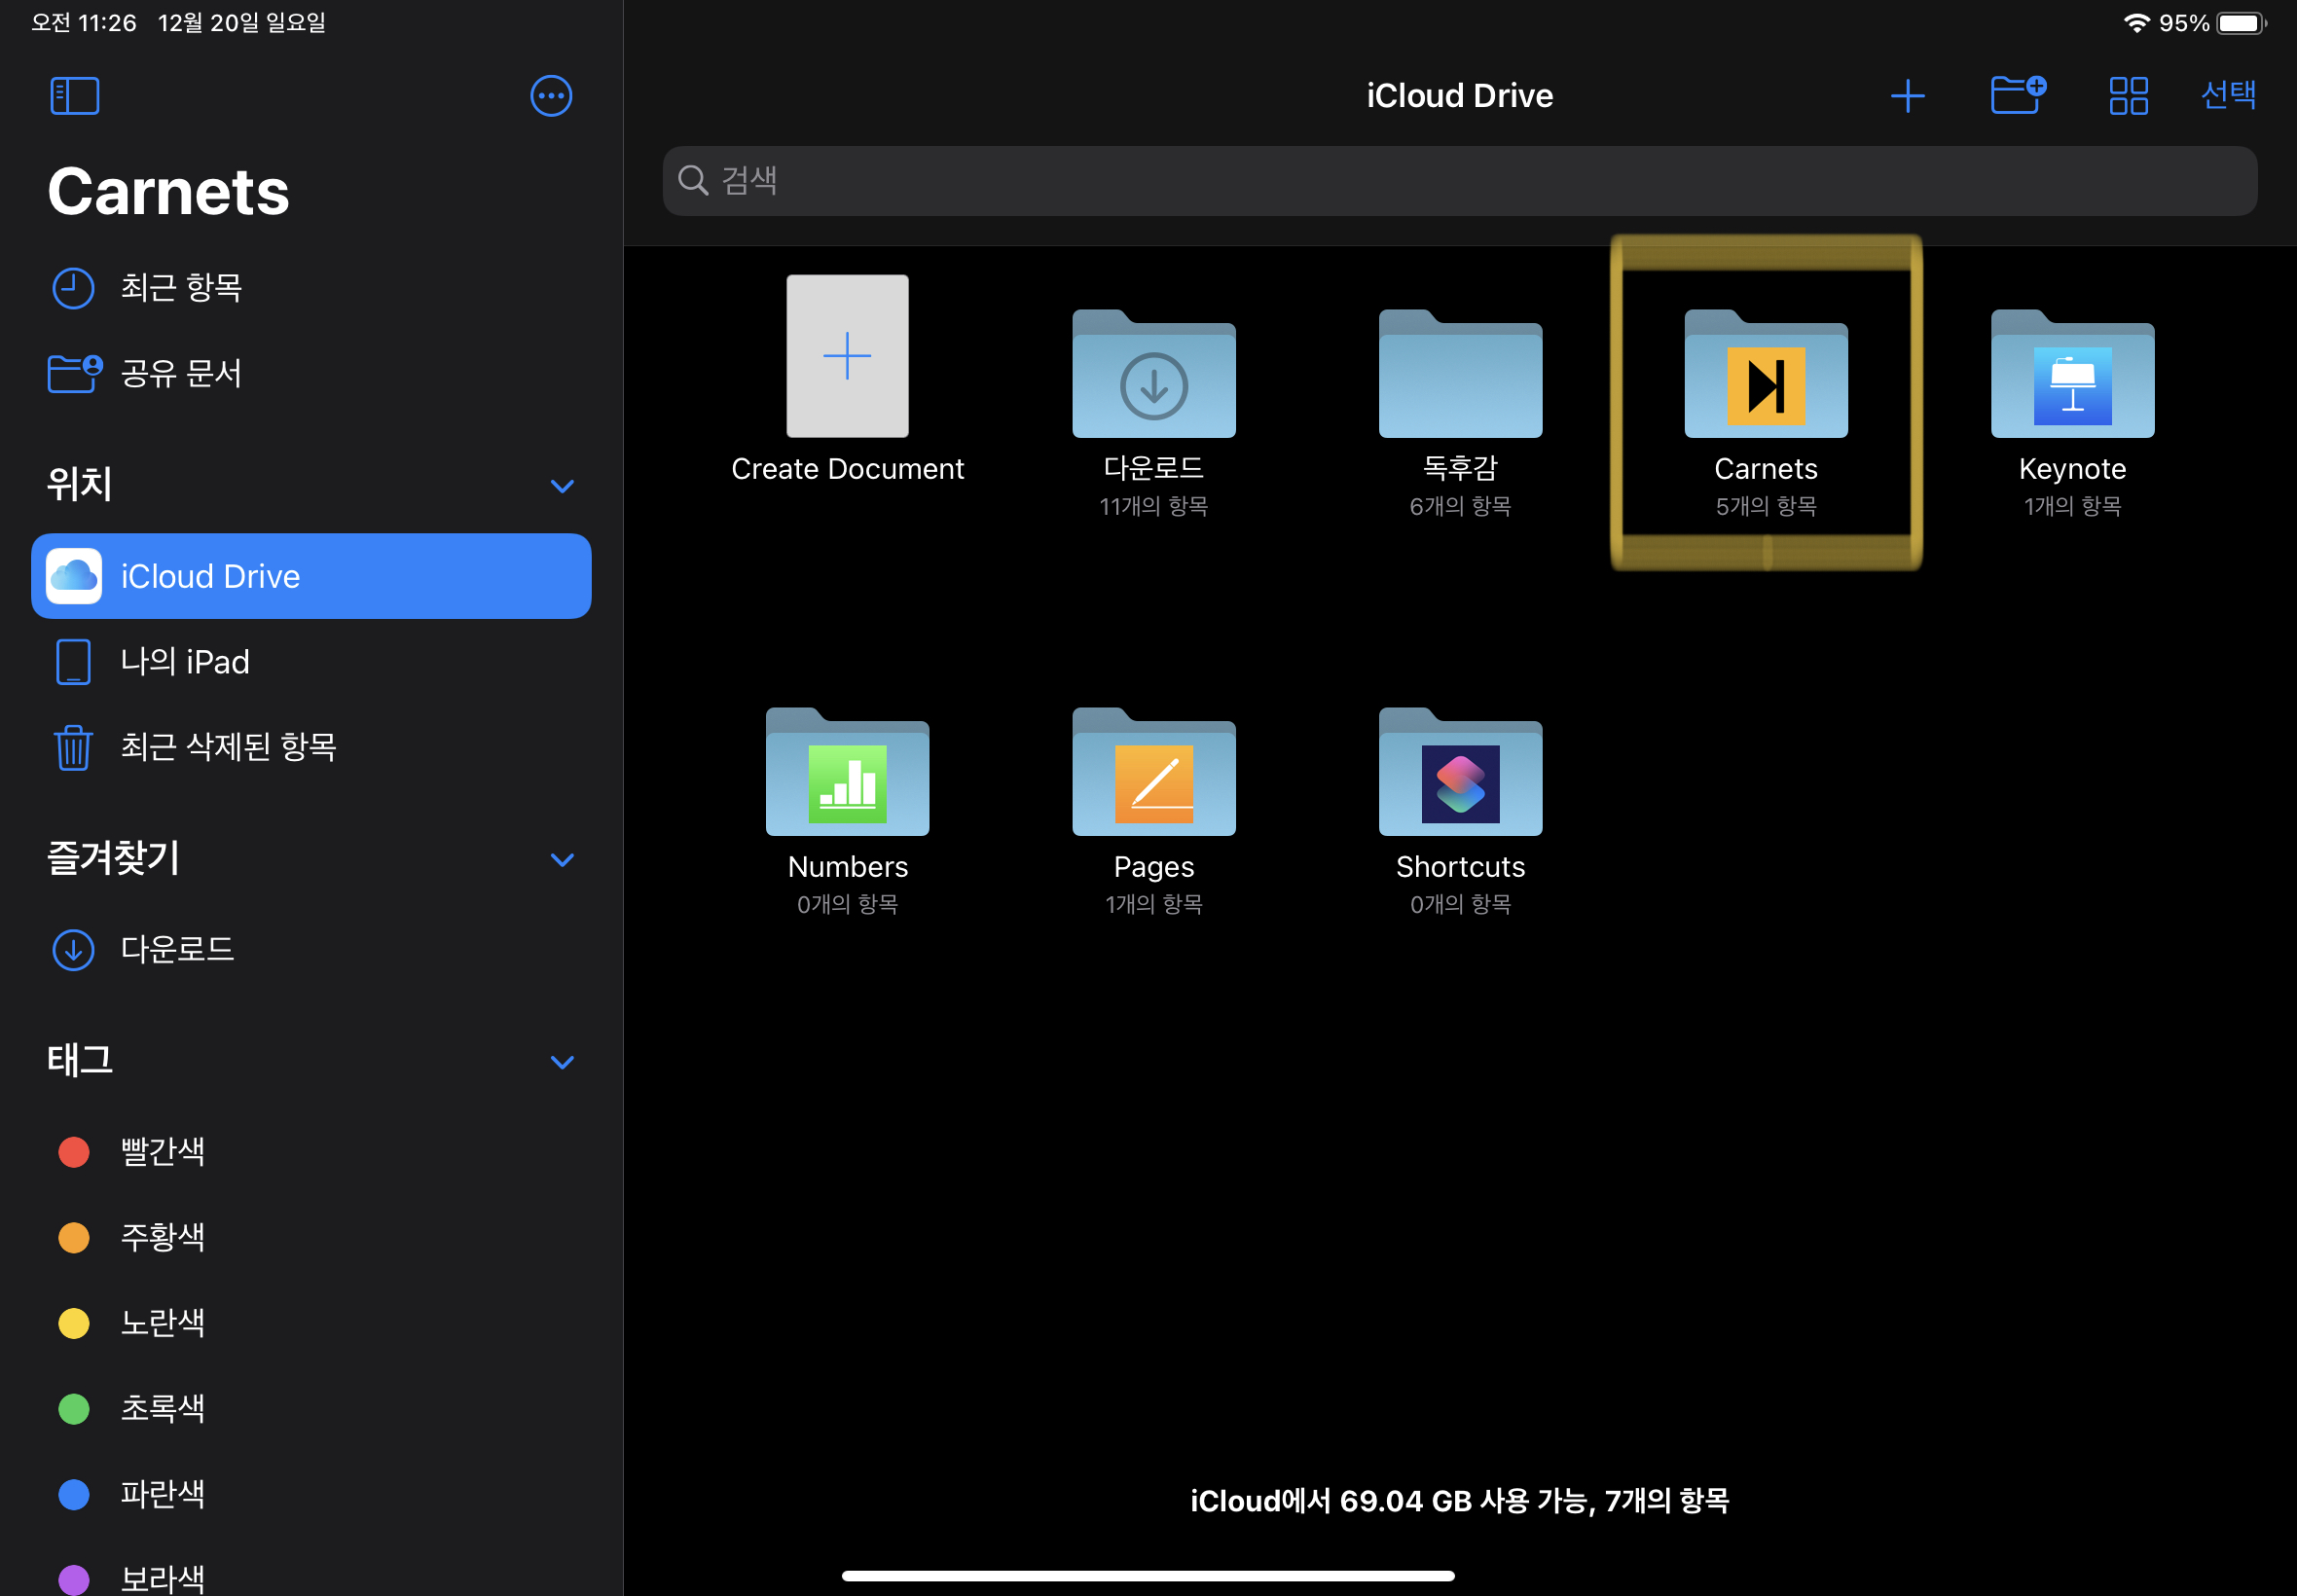Create a new folder with folder-plus icon
This screenshot has height=1596, width=2297.
click(x=2017, y=96)
